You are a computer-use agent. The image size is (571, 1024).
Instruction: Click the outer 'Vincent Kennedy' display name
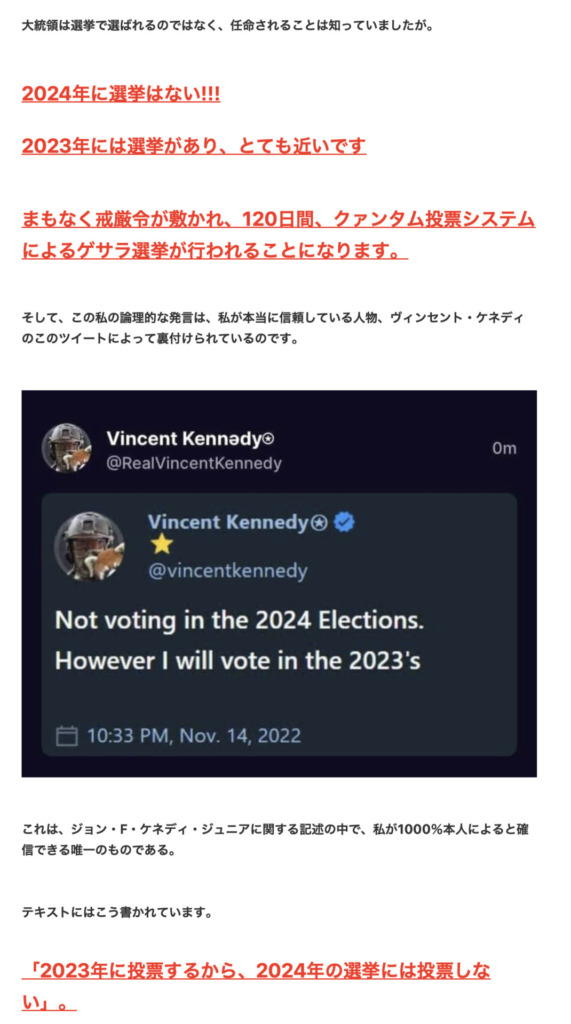pos(183,439)
